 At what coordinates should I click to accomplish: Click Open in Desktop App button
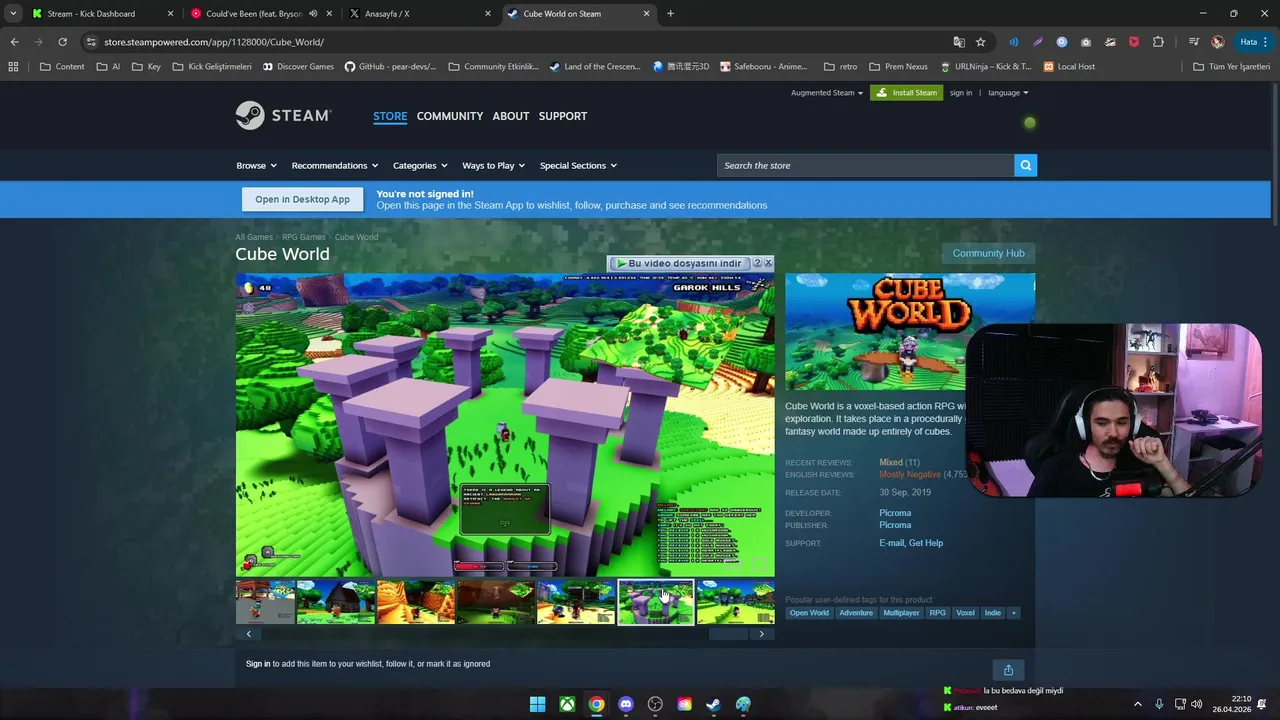pyautogui.click(x=302, y=199)
